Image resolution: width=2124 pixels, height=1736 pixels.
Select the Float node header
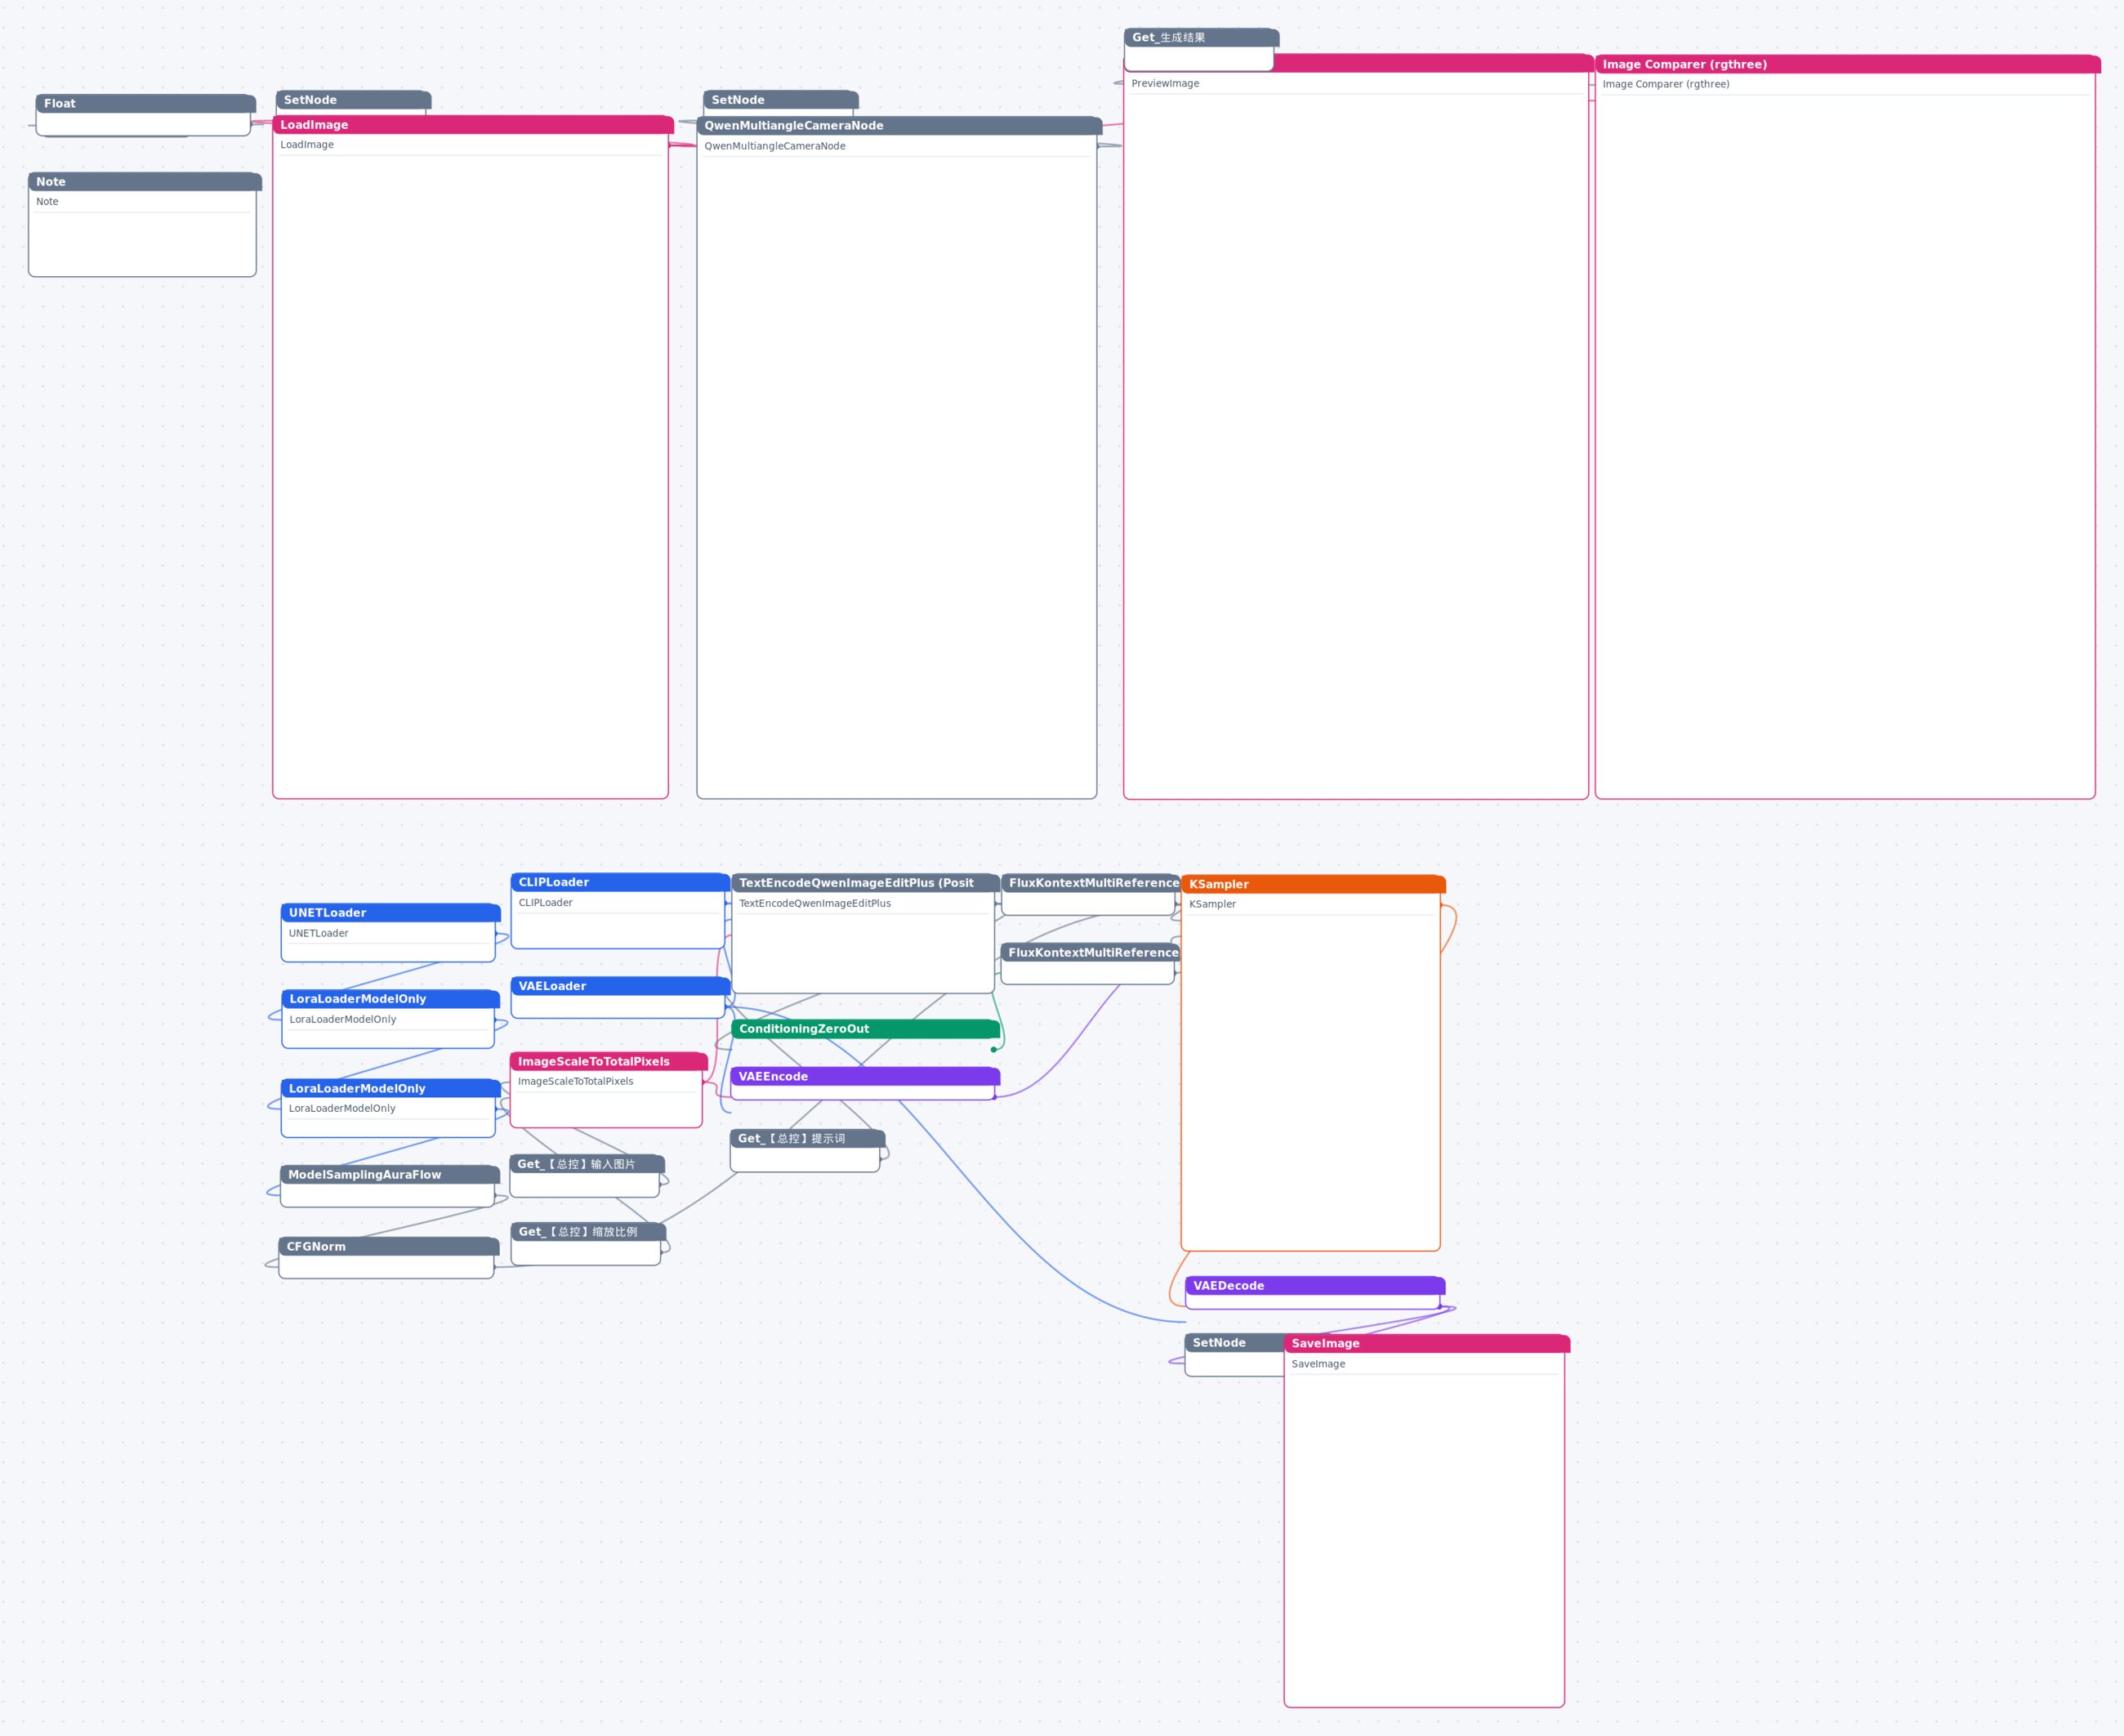(145, 103)
